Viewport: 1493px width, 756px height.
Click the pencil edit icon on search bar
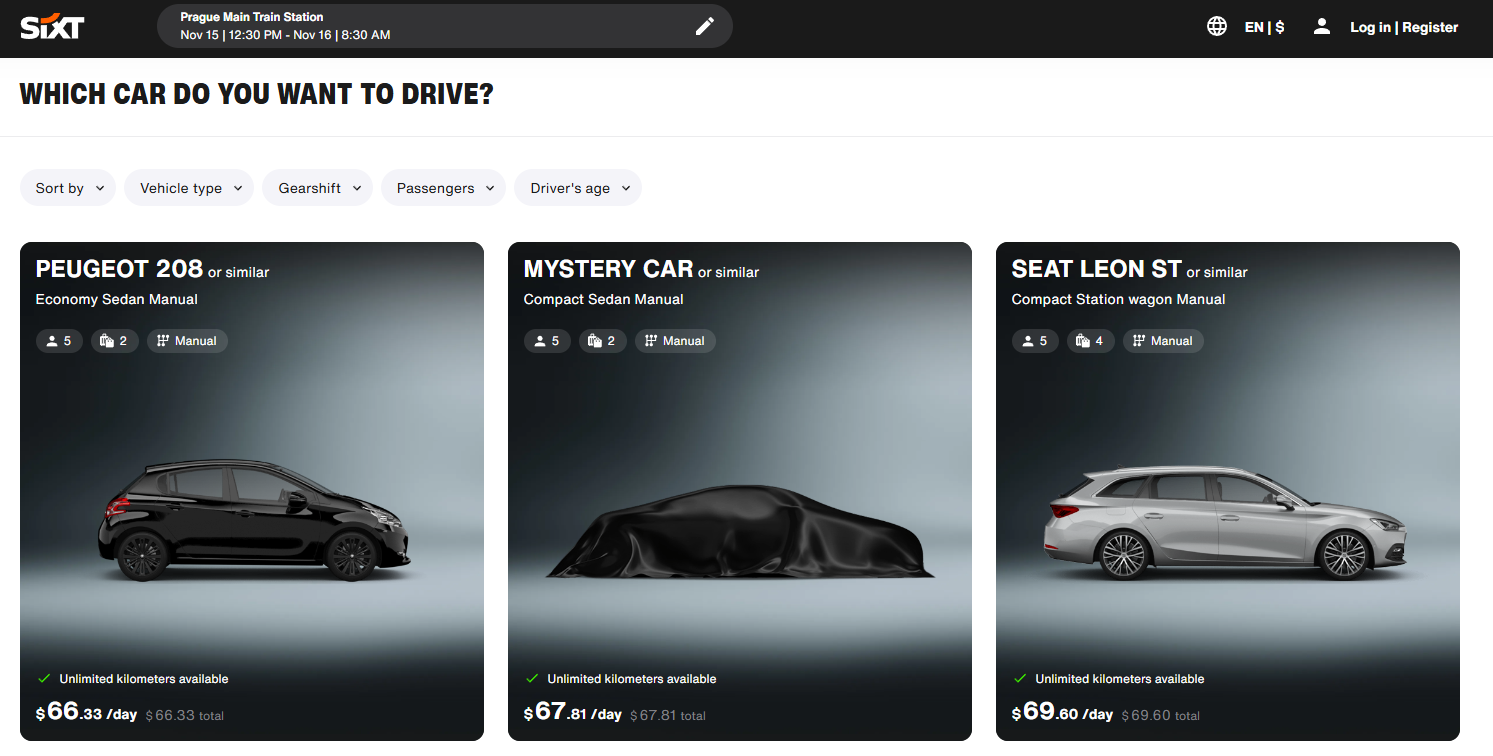point(705,25)
